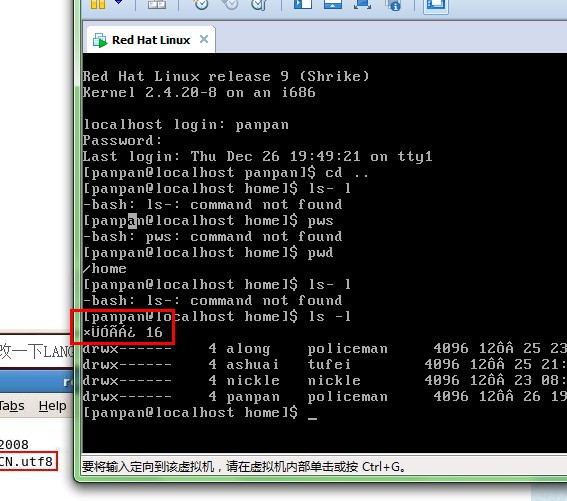The width and height of the screenshot is (567, 501).
Task: Click the '/home' output line
Action: pos(105,268)
